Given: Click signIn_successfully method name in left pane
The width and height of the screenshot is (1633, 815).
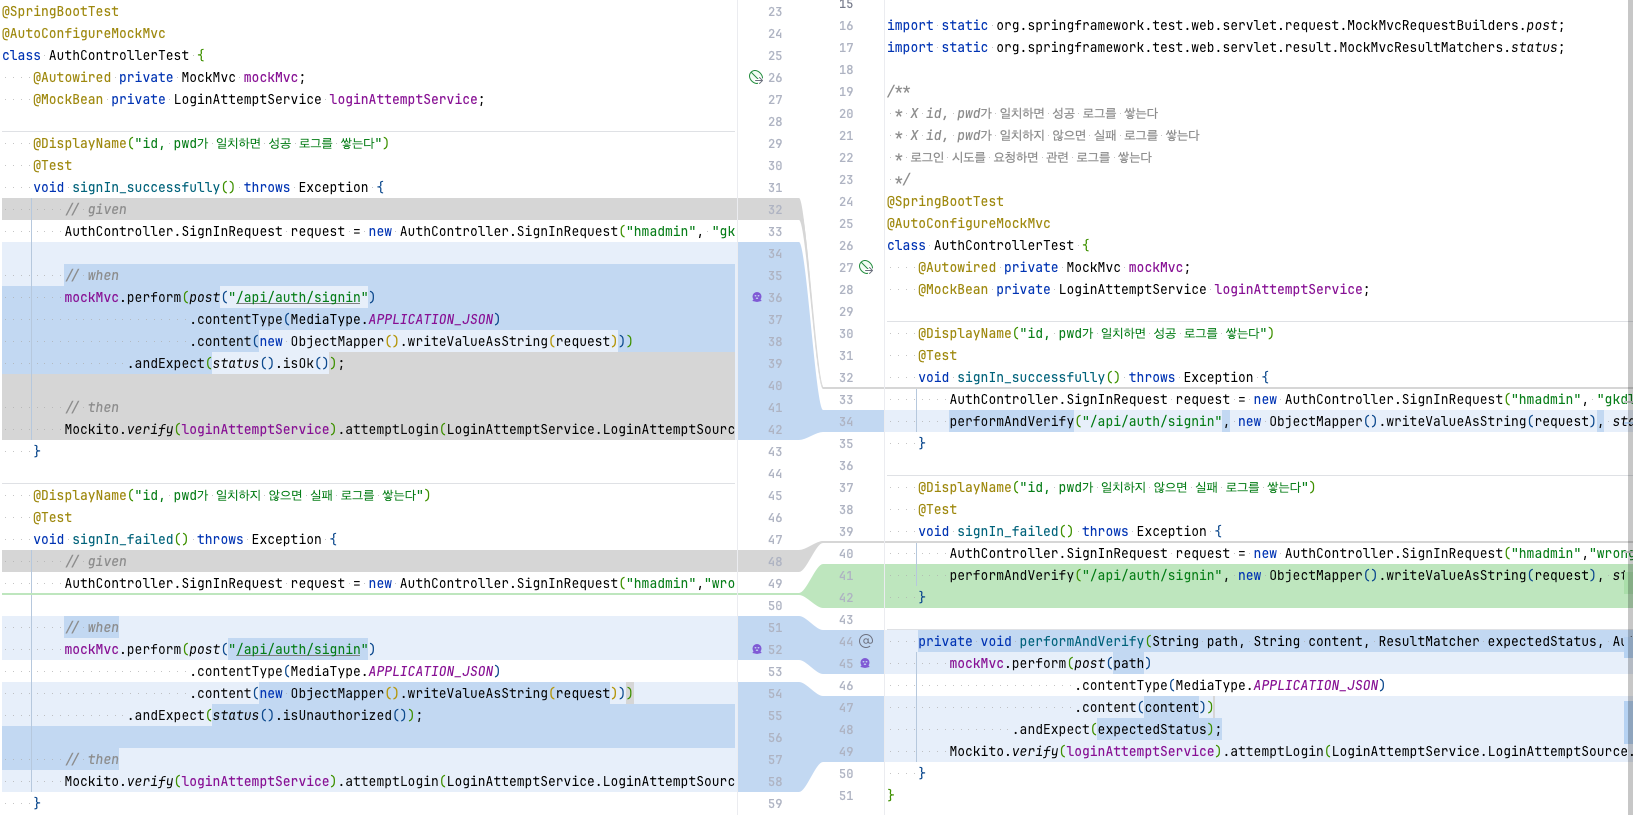Looking at the screenshot, I should coord(146,187).
